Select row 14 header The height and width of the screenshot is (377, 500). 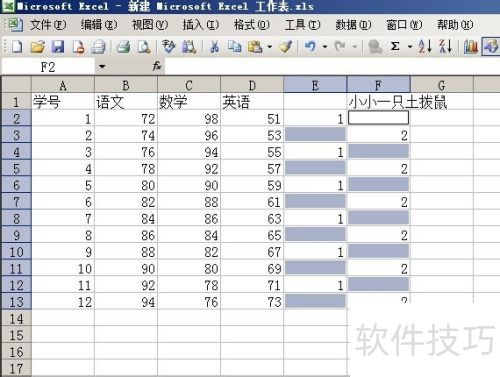[16, 319]
